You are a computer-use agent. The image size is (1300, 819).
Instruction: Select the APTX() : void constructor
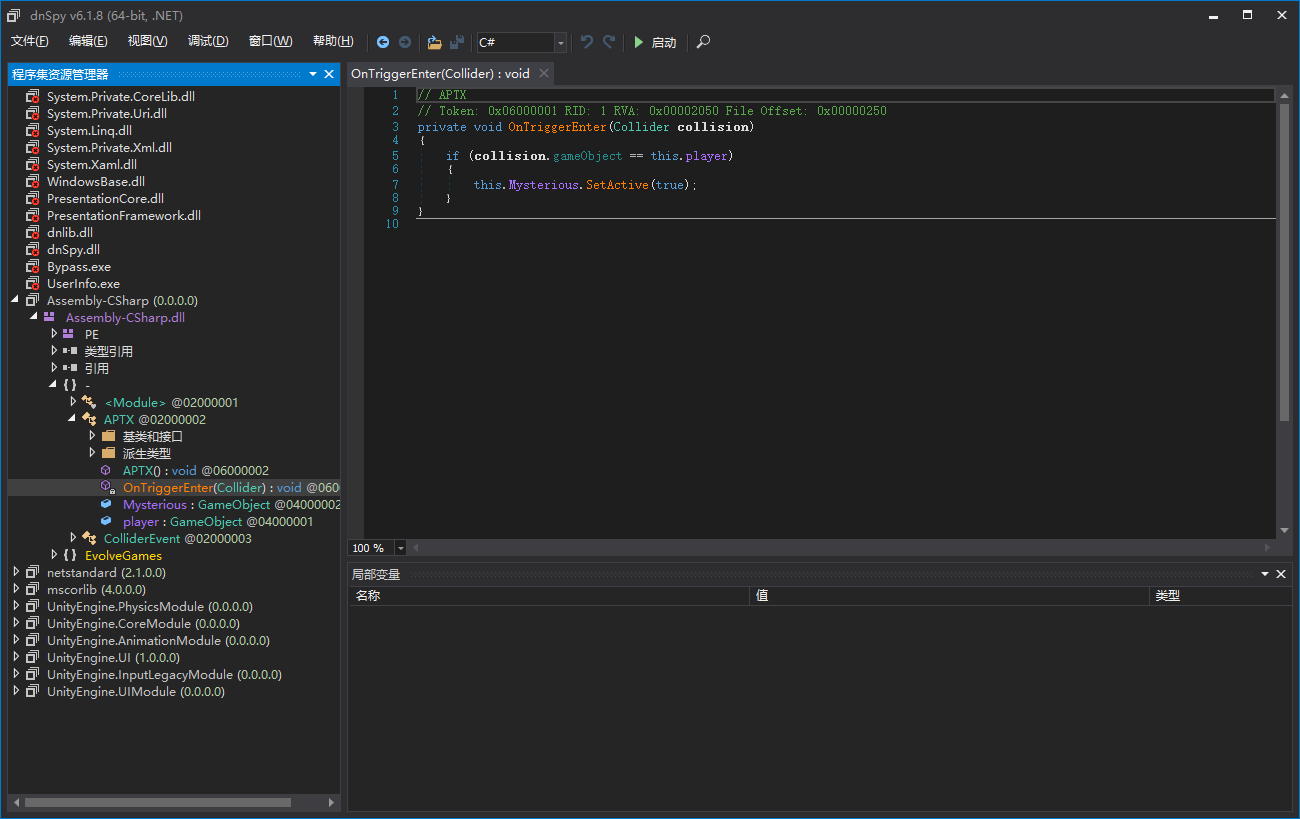[196, 470]
